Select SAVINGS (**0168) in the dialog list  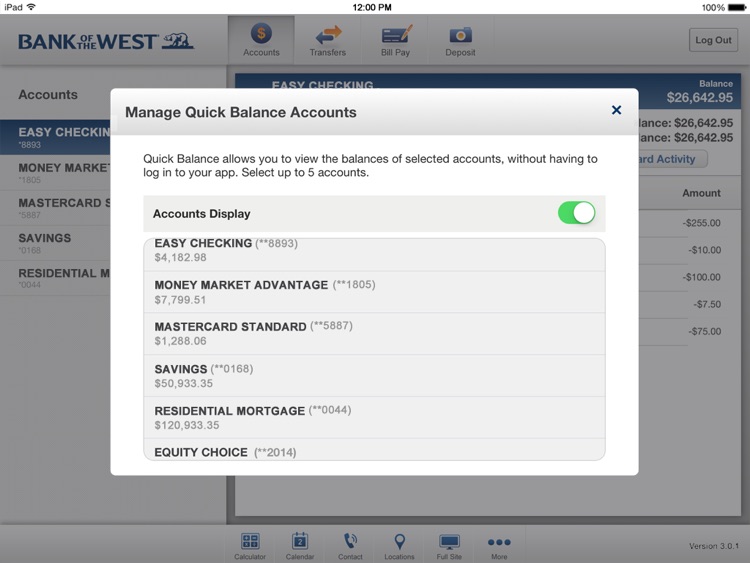pos(375,376)
